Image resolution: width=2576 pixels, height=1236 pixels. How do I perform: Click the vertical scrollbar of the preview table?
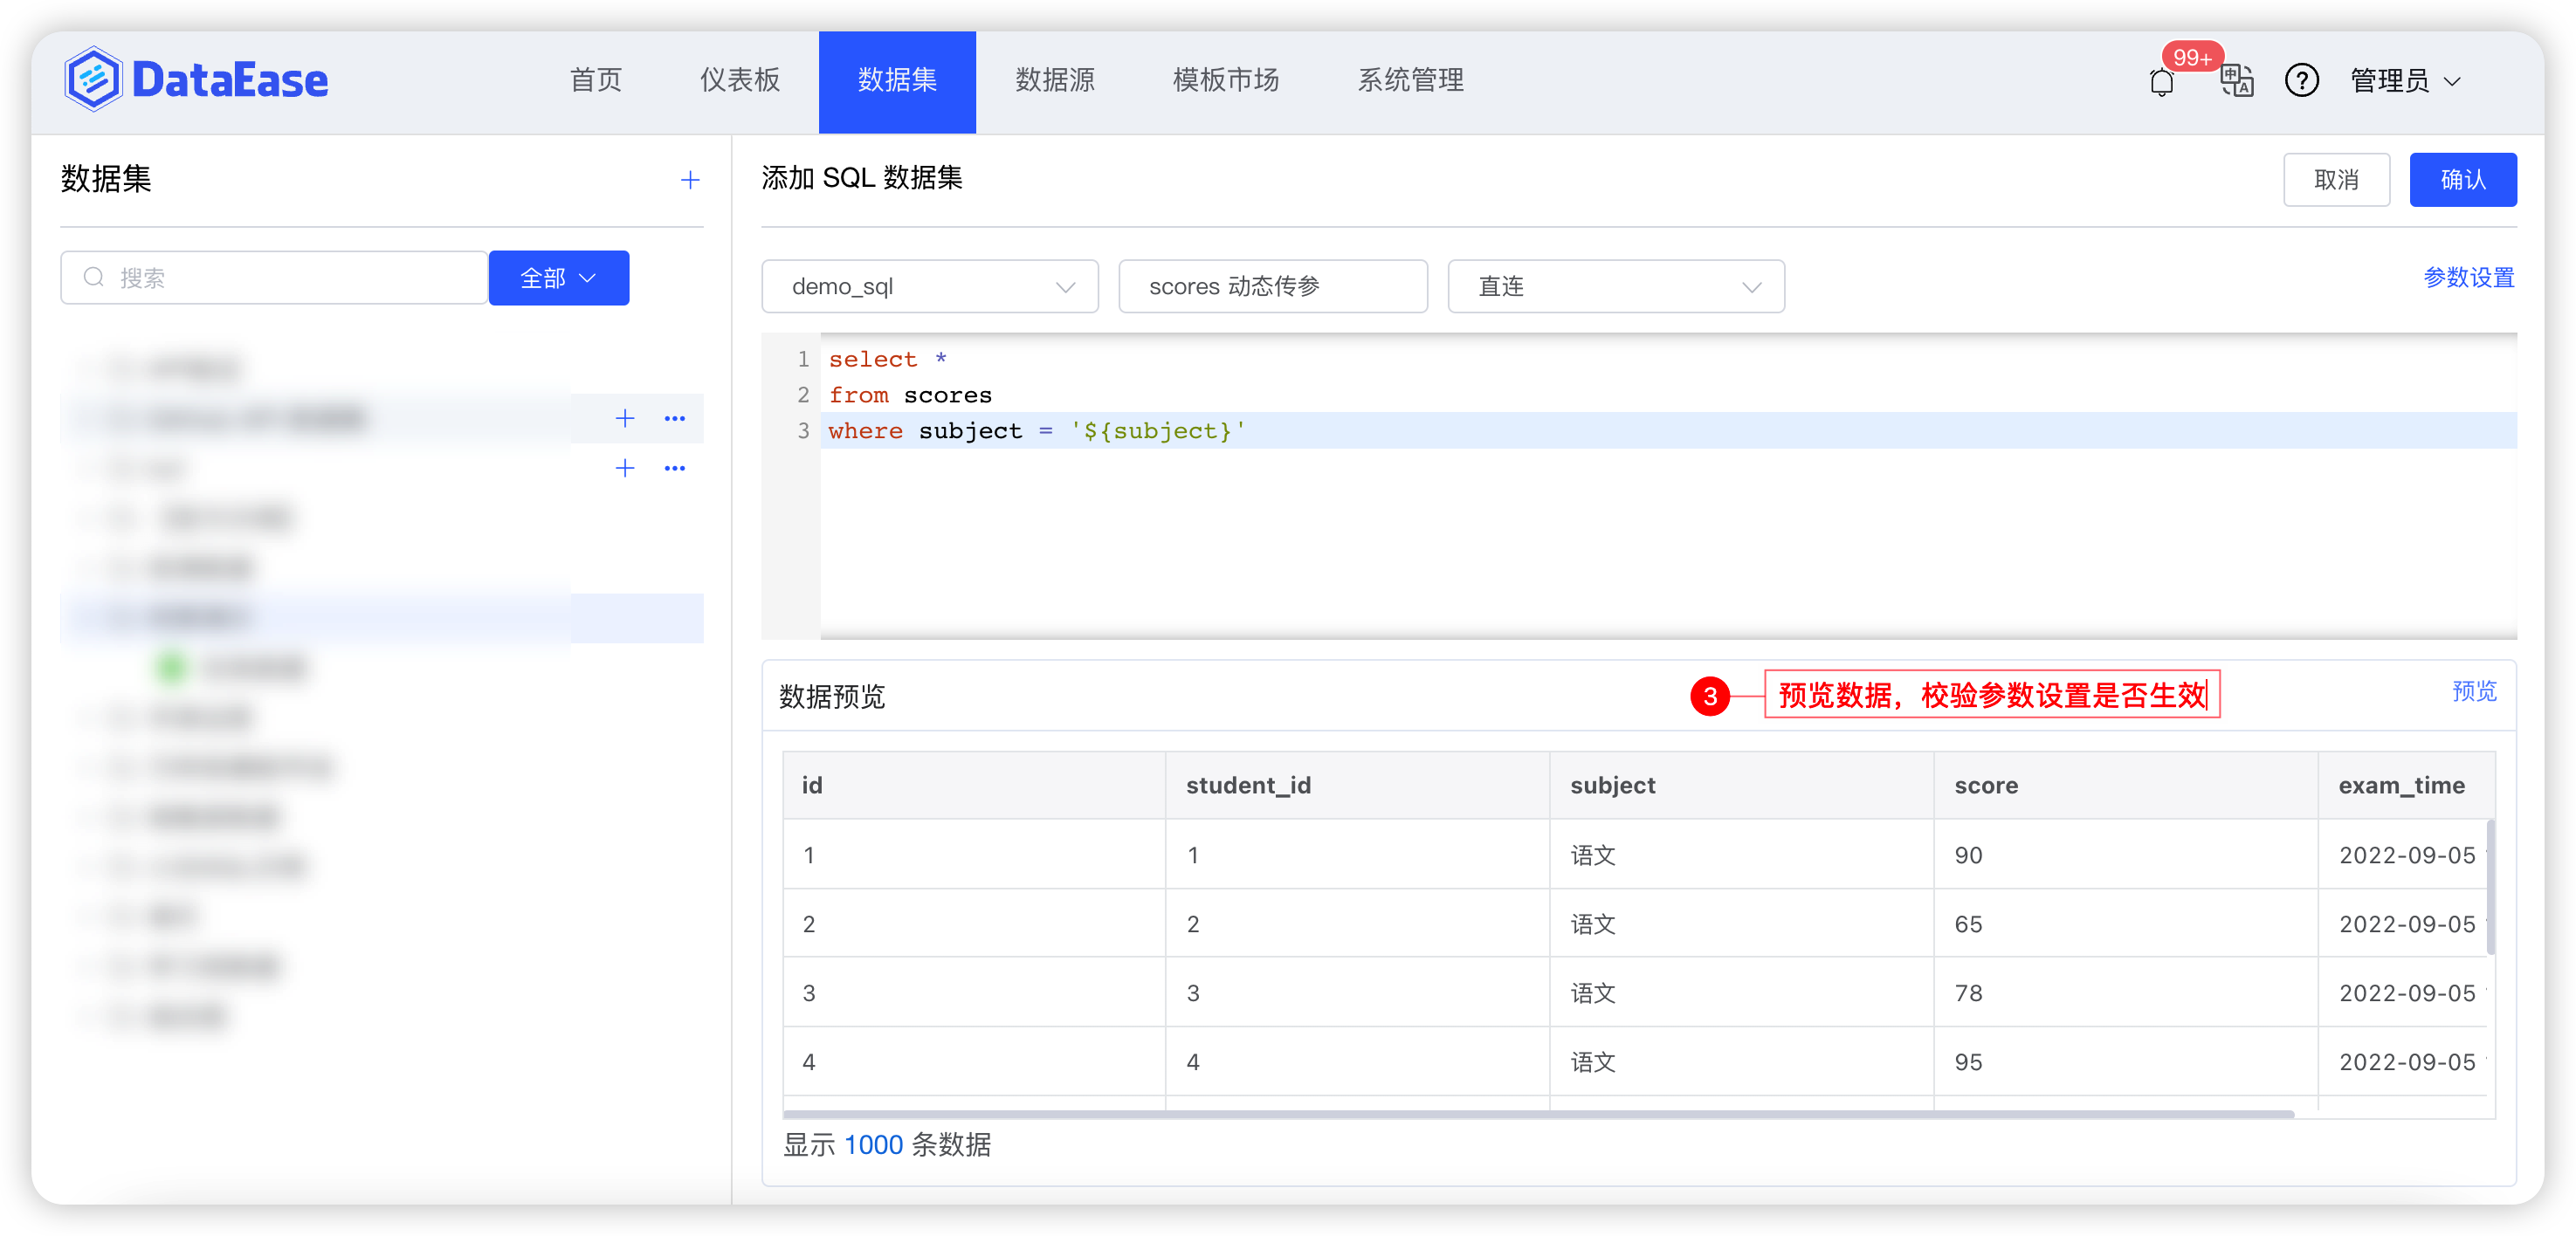tap(2490, 887)
